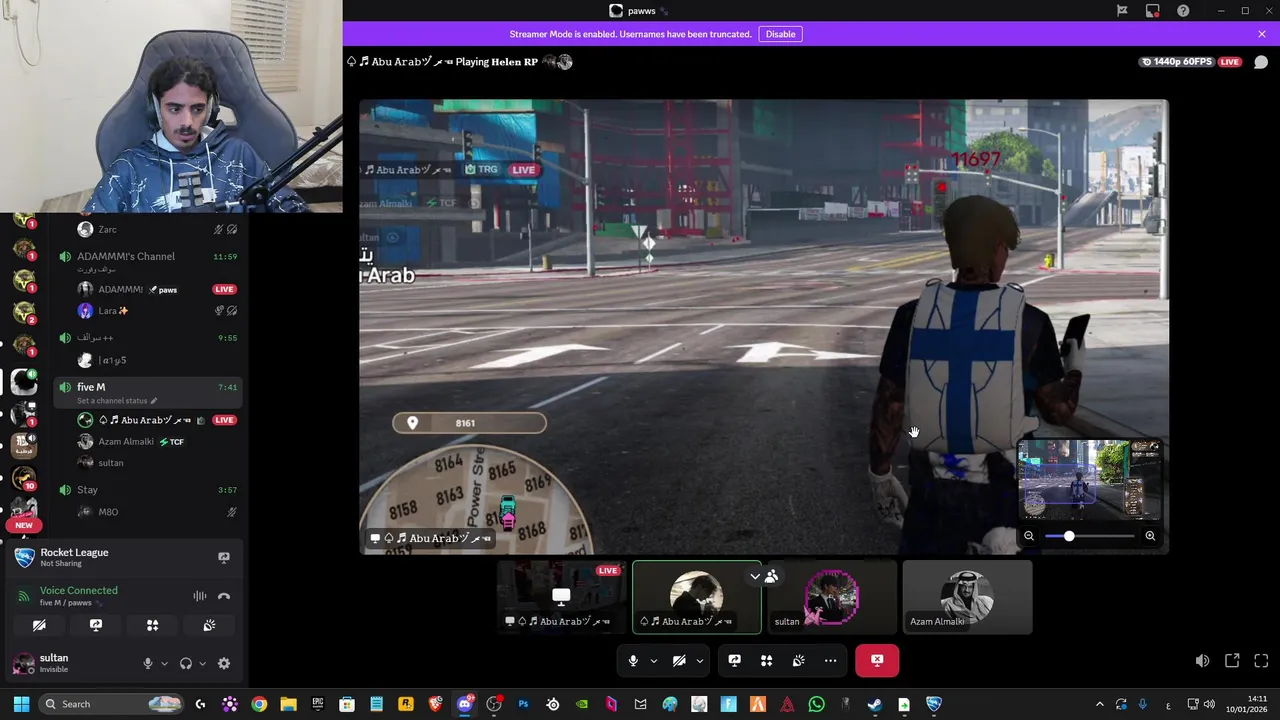1280x720 pixels.
Task: Select the Abu Arab live stream tile
Action: pos(562,597)
